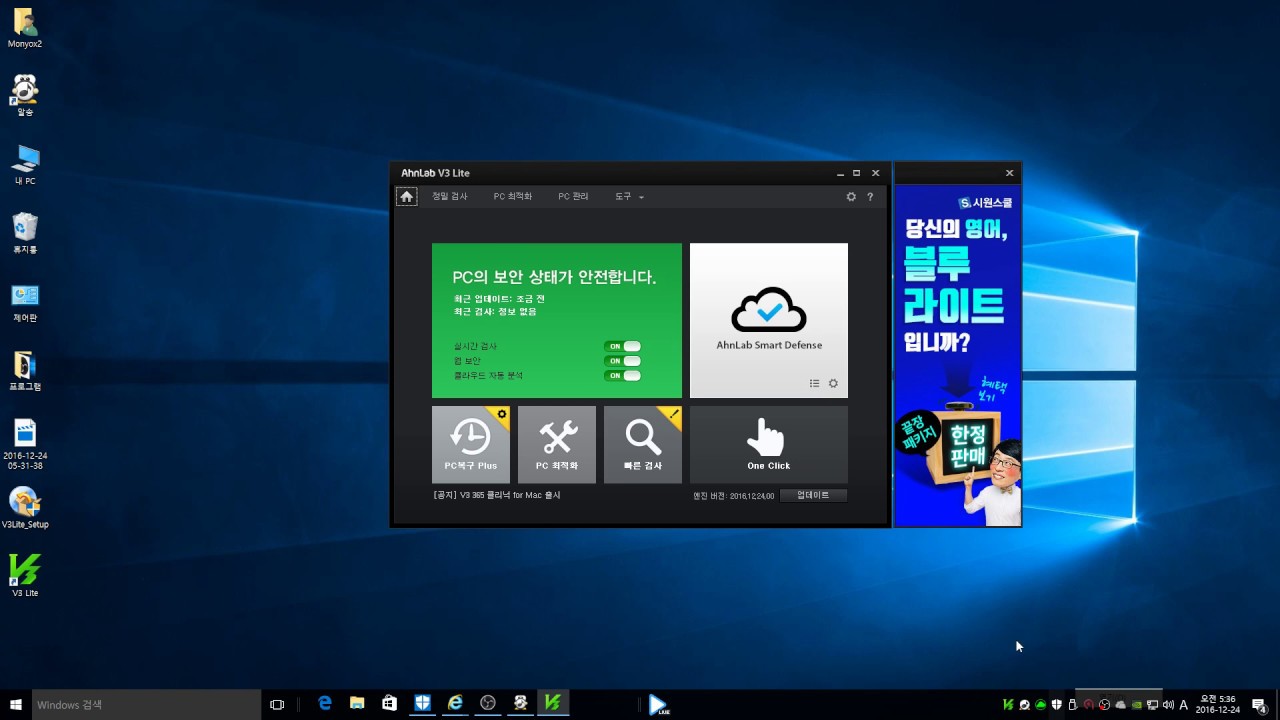Select the 2016-12-24 05-31-38 video file
The width and height of the screenshot is (1280, 720).
[25, 444]
